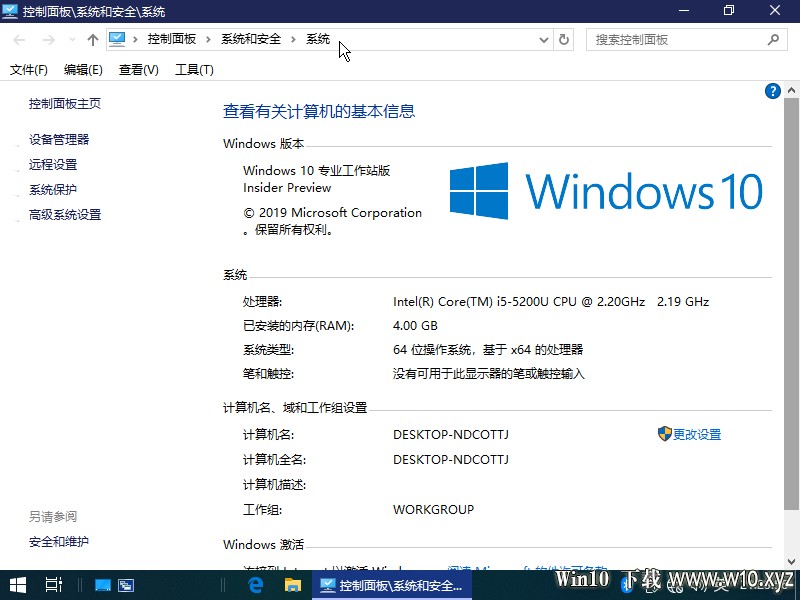
Task: Open File Explorer from taskbar
Action: point(292,585)
